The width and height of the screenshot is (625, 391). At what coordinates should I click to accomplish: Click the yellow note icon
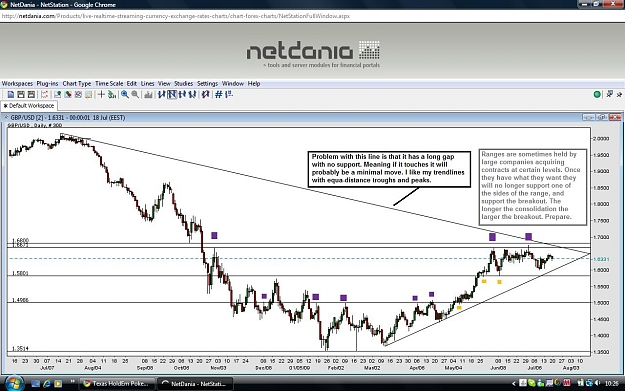point(88,94)
